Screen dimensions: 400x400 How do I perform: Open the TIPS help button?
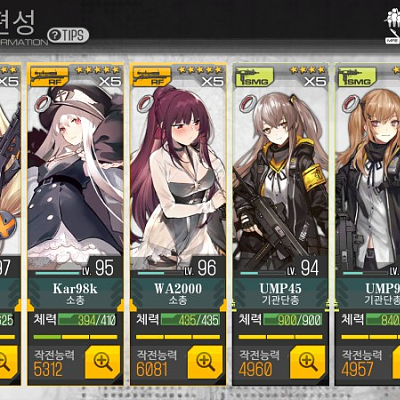68,35
